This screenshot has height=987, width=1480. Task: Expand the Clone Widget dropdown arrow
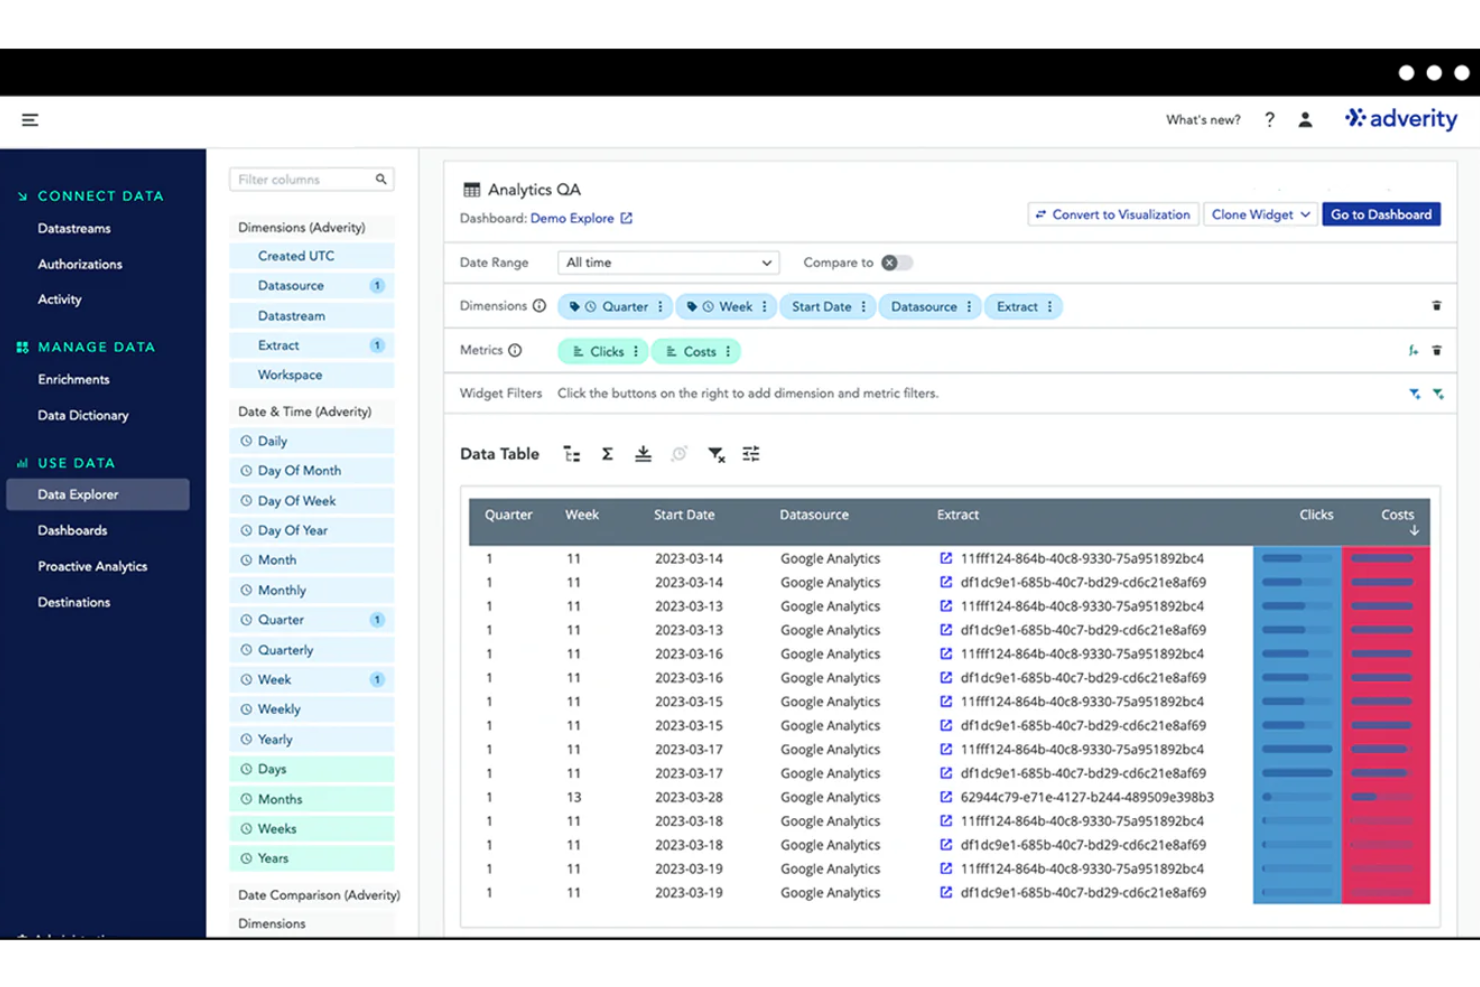pyautogui.click(x=1303, y=214)
